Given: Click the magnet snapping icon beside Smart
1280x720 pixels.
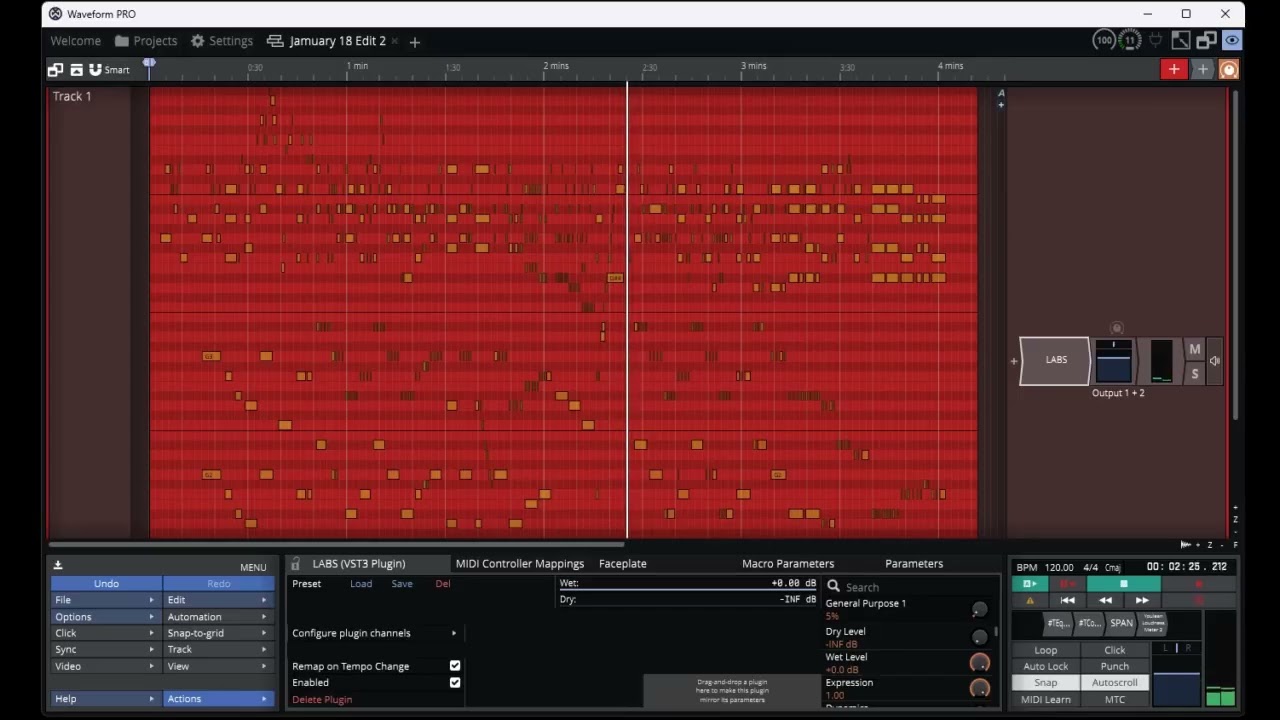Looking at the screenshot, I should click(95, 69).
